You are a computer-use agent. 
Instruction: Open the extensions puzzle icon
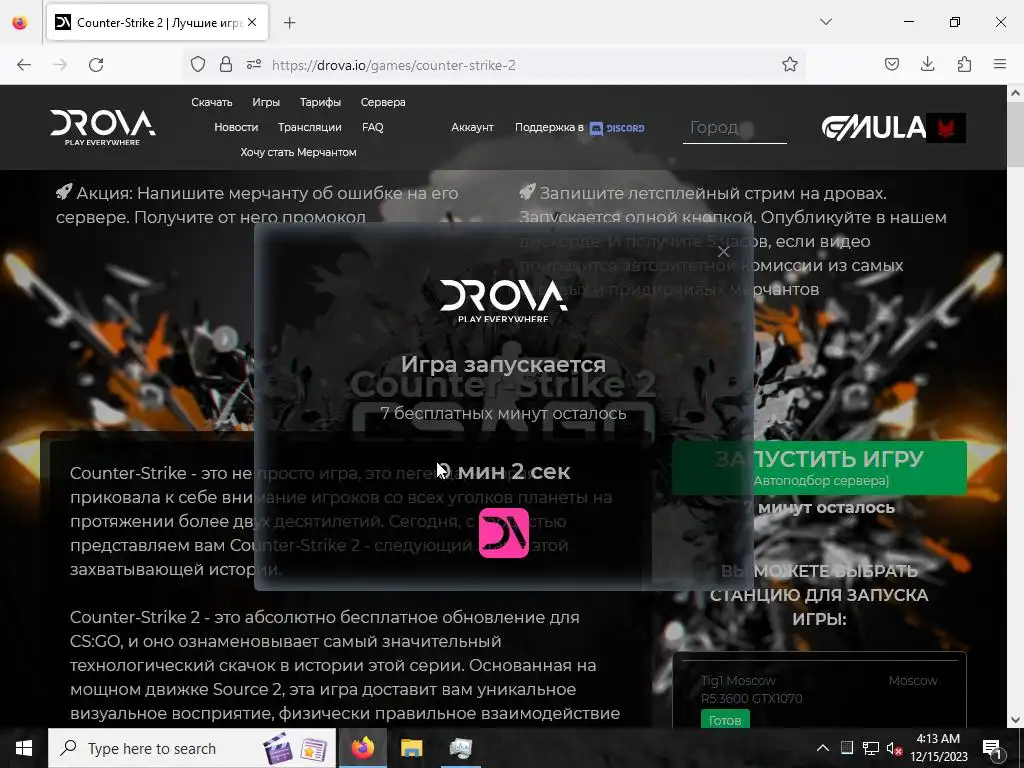click(x=964, y=65)
